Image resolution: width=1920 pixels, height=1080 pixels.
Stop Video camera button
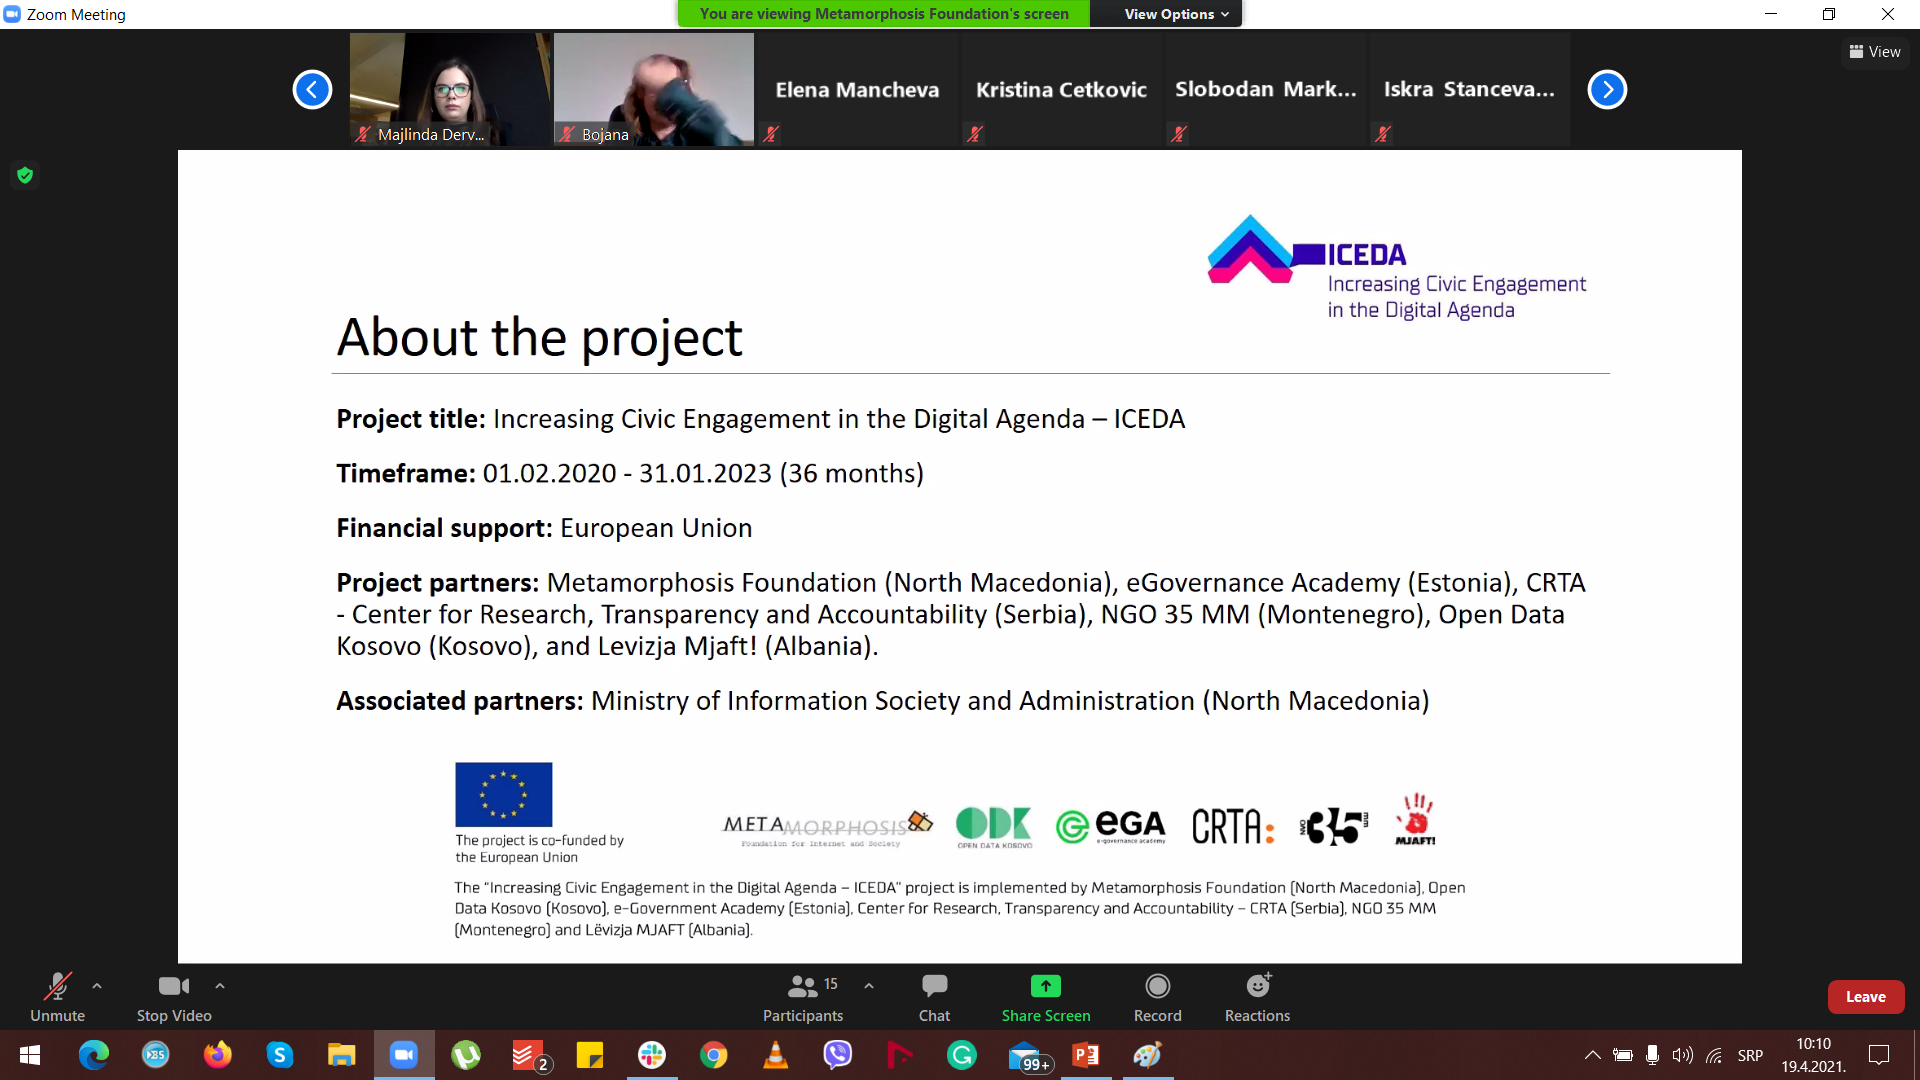174,997
